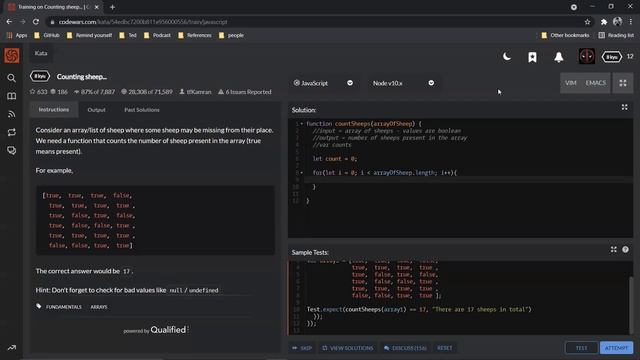Fold the for loop at line 8 arrow
Viewport: 640px width, 360px height.
[x=302, y=173]
